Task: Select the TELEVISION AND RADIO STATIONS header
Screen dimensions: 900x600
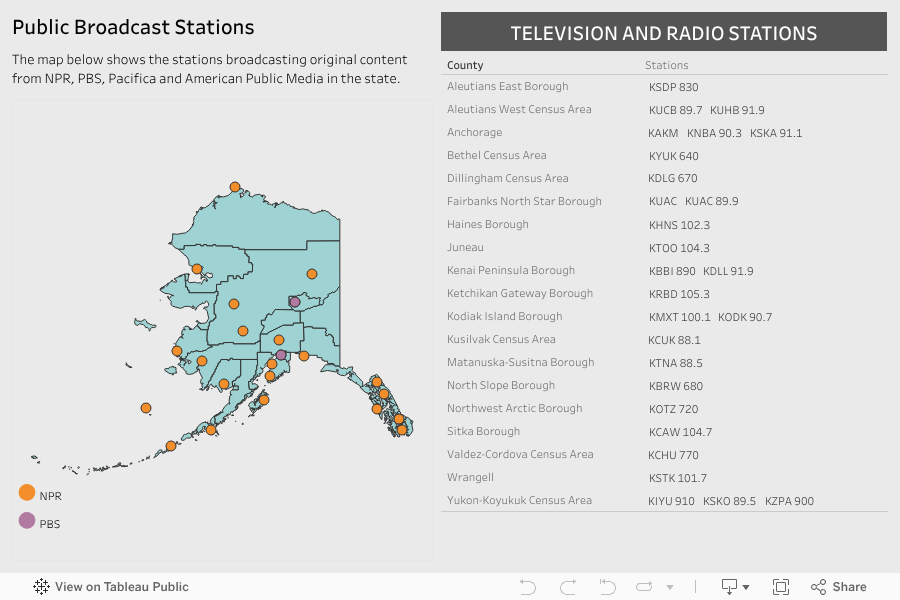Action: [x=664, y=33]
